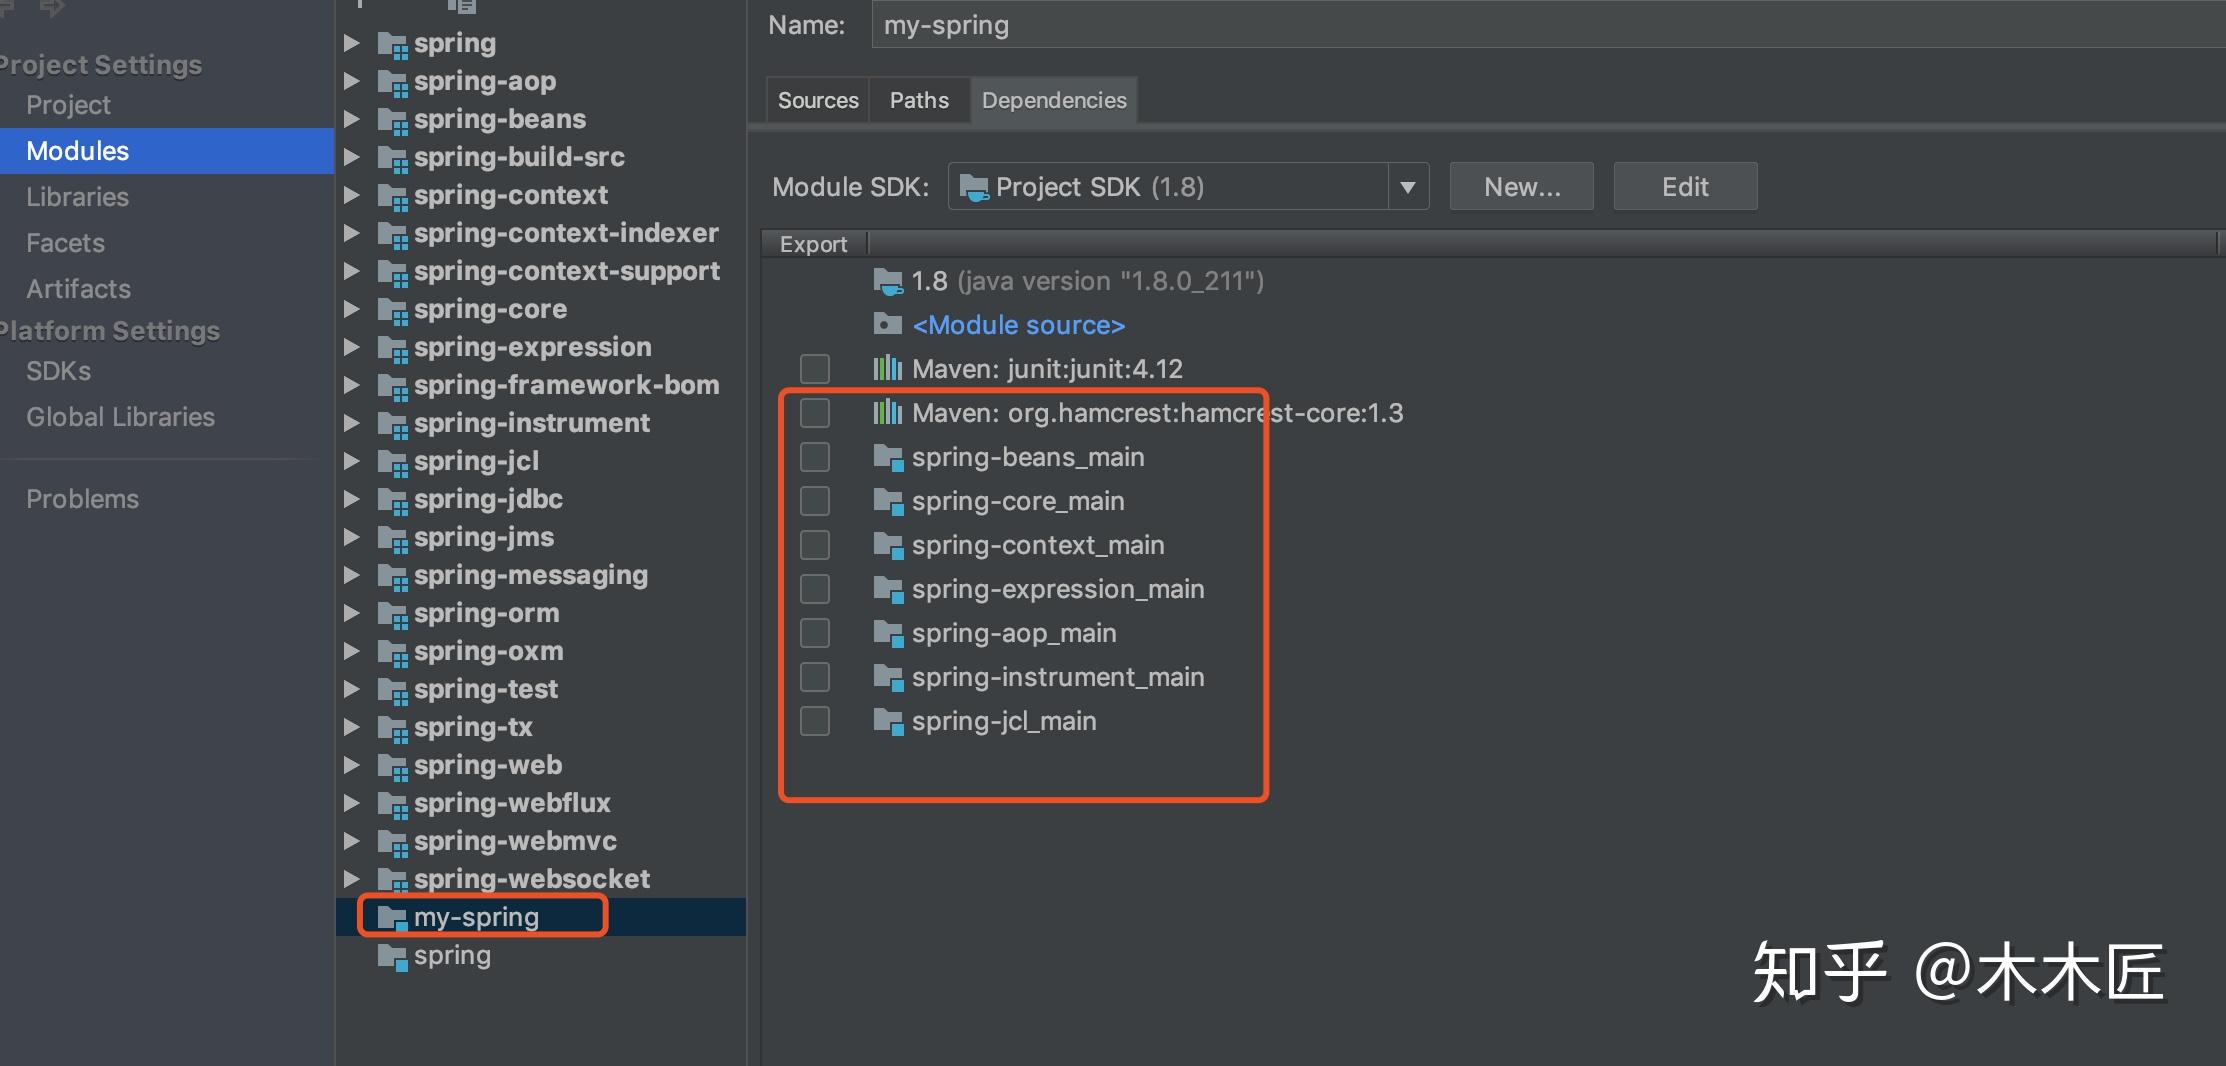Select the Dependencies tab
This screenshot has width=2226, height=1066.
pos(1054,100)
